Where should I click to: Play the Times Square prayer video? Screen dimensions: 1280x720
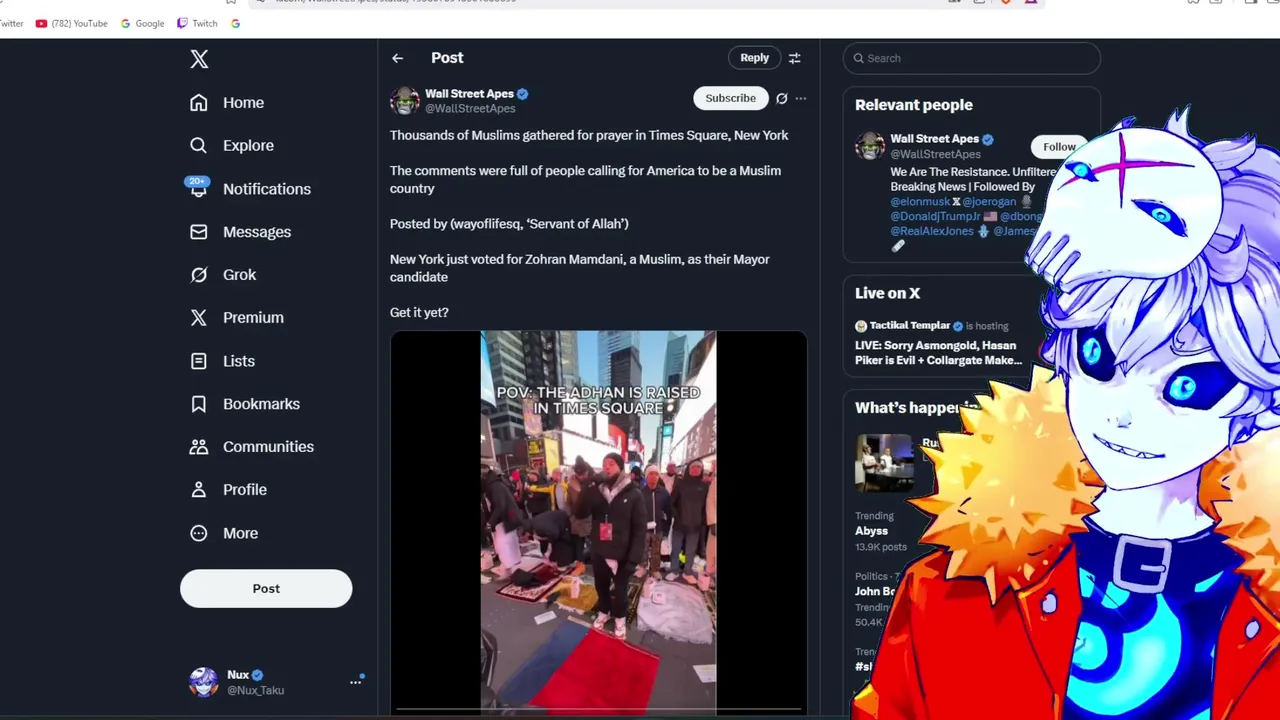click(598, 522)
